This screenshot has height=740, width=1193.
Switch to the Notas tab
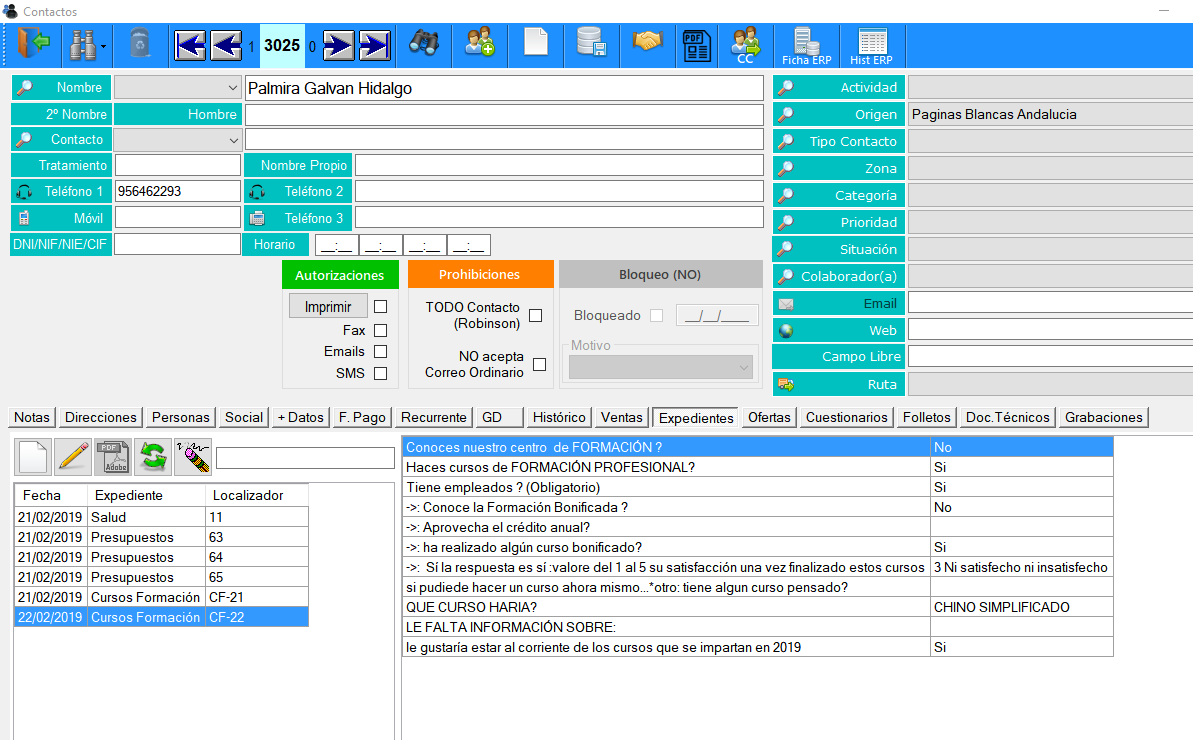tap(32, 418)
